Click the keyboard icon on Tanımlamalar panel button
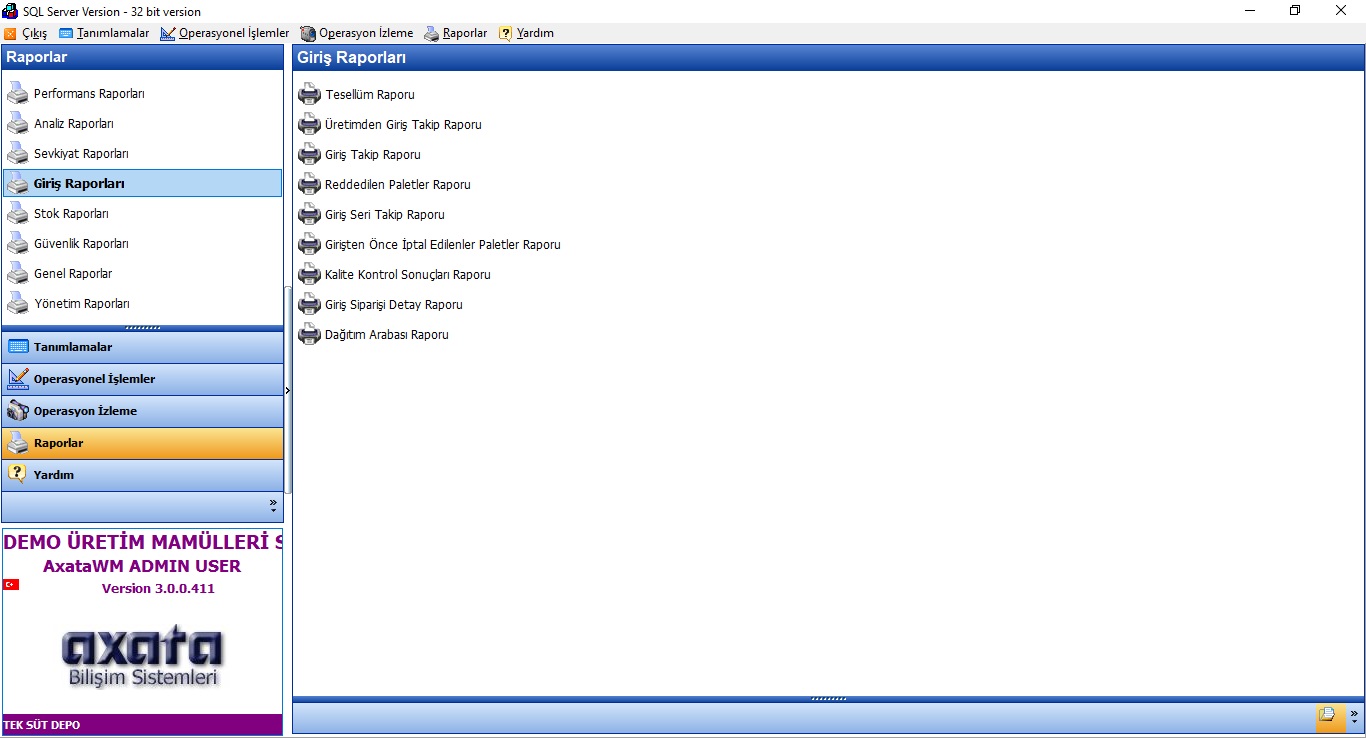Viewport: 1366px width, 738px height. [18, 347]
